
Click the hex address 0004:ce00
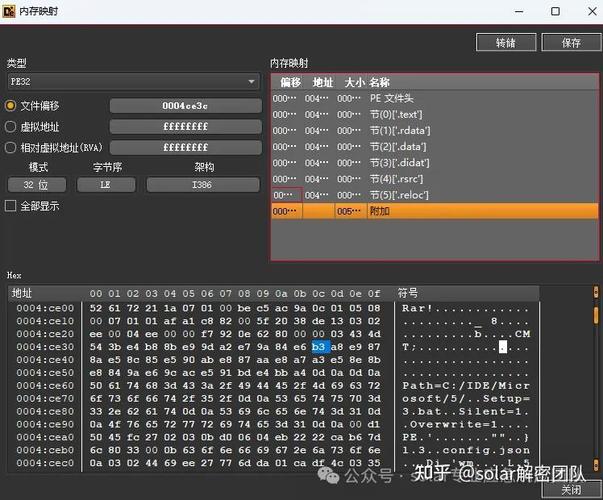(x=45, y=308)
